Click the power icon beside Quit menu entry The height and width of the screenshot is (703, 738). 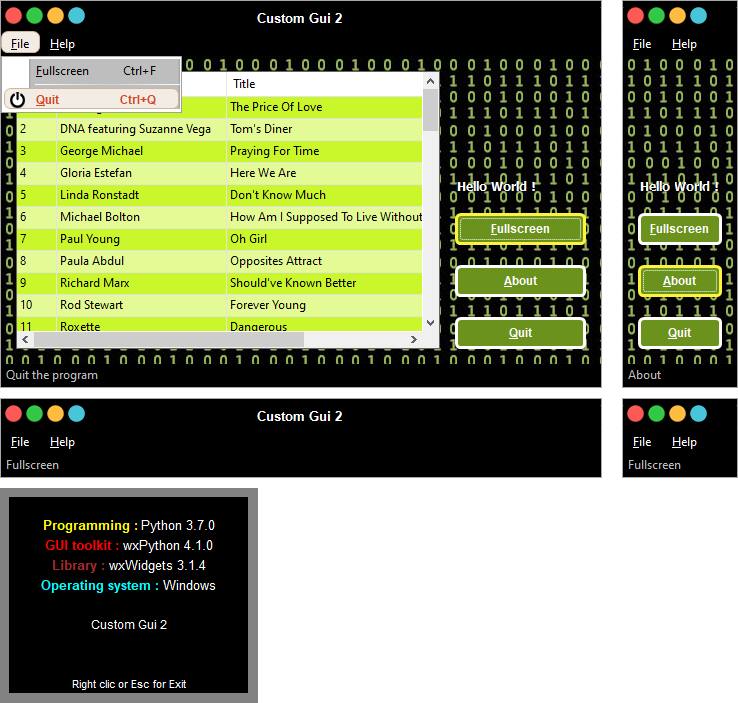click(17, 100)
